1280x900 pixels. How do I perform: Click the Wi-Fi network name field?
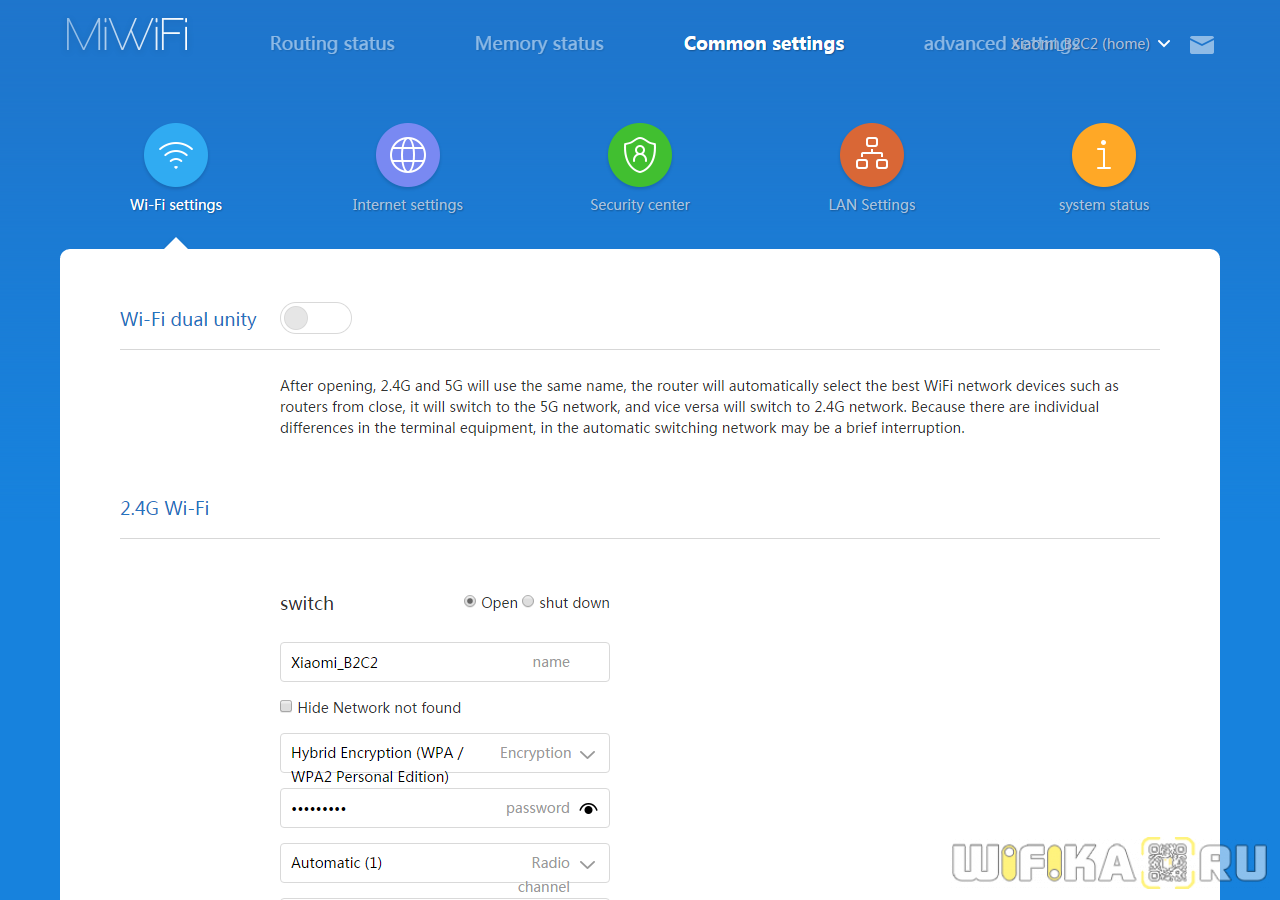coord(445,662)
